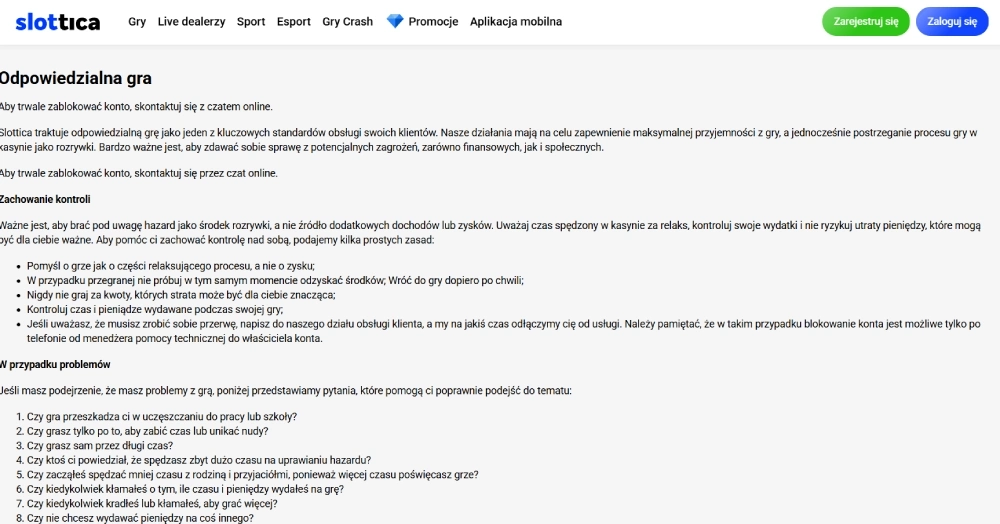This screenshot has width=1000, height=524.
Task: Open Gry Crash from the top navigation
Action: 348,22
